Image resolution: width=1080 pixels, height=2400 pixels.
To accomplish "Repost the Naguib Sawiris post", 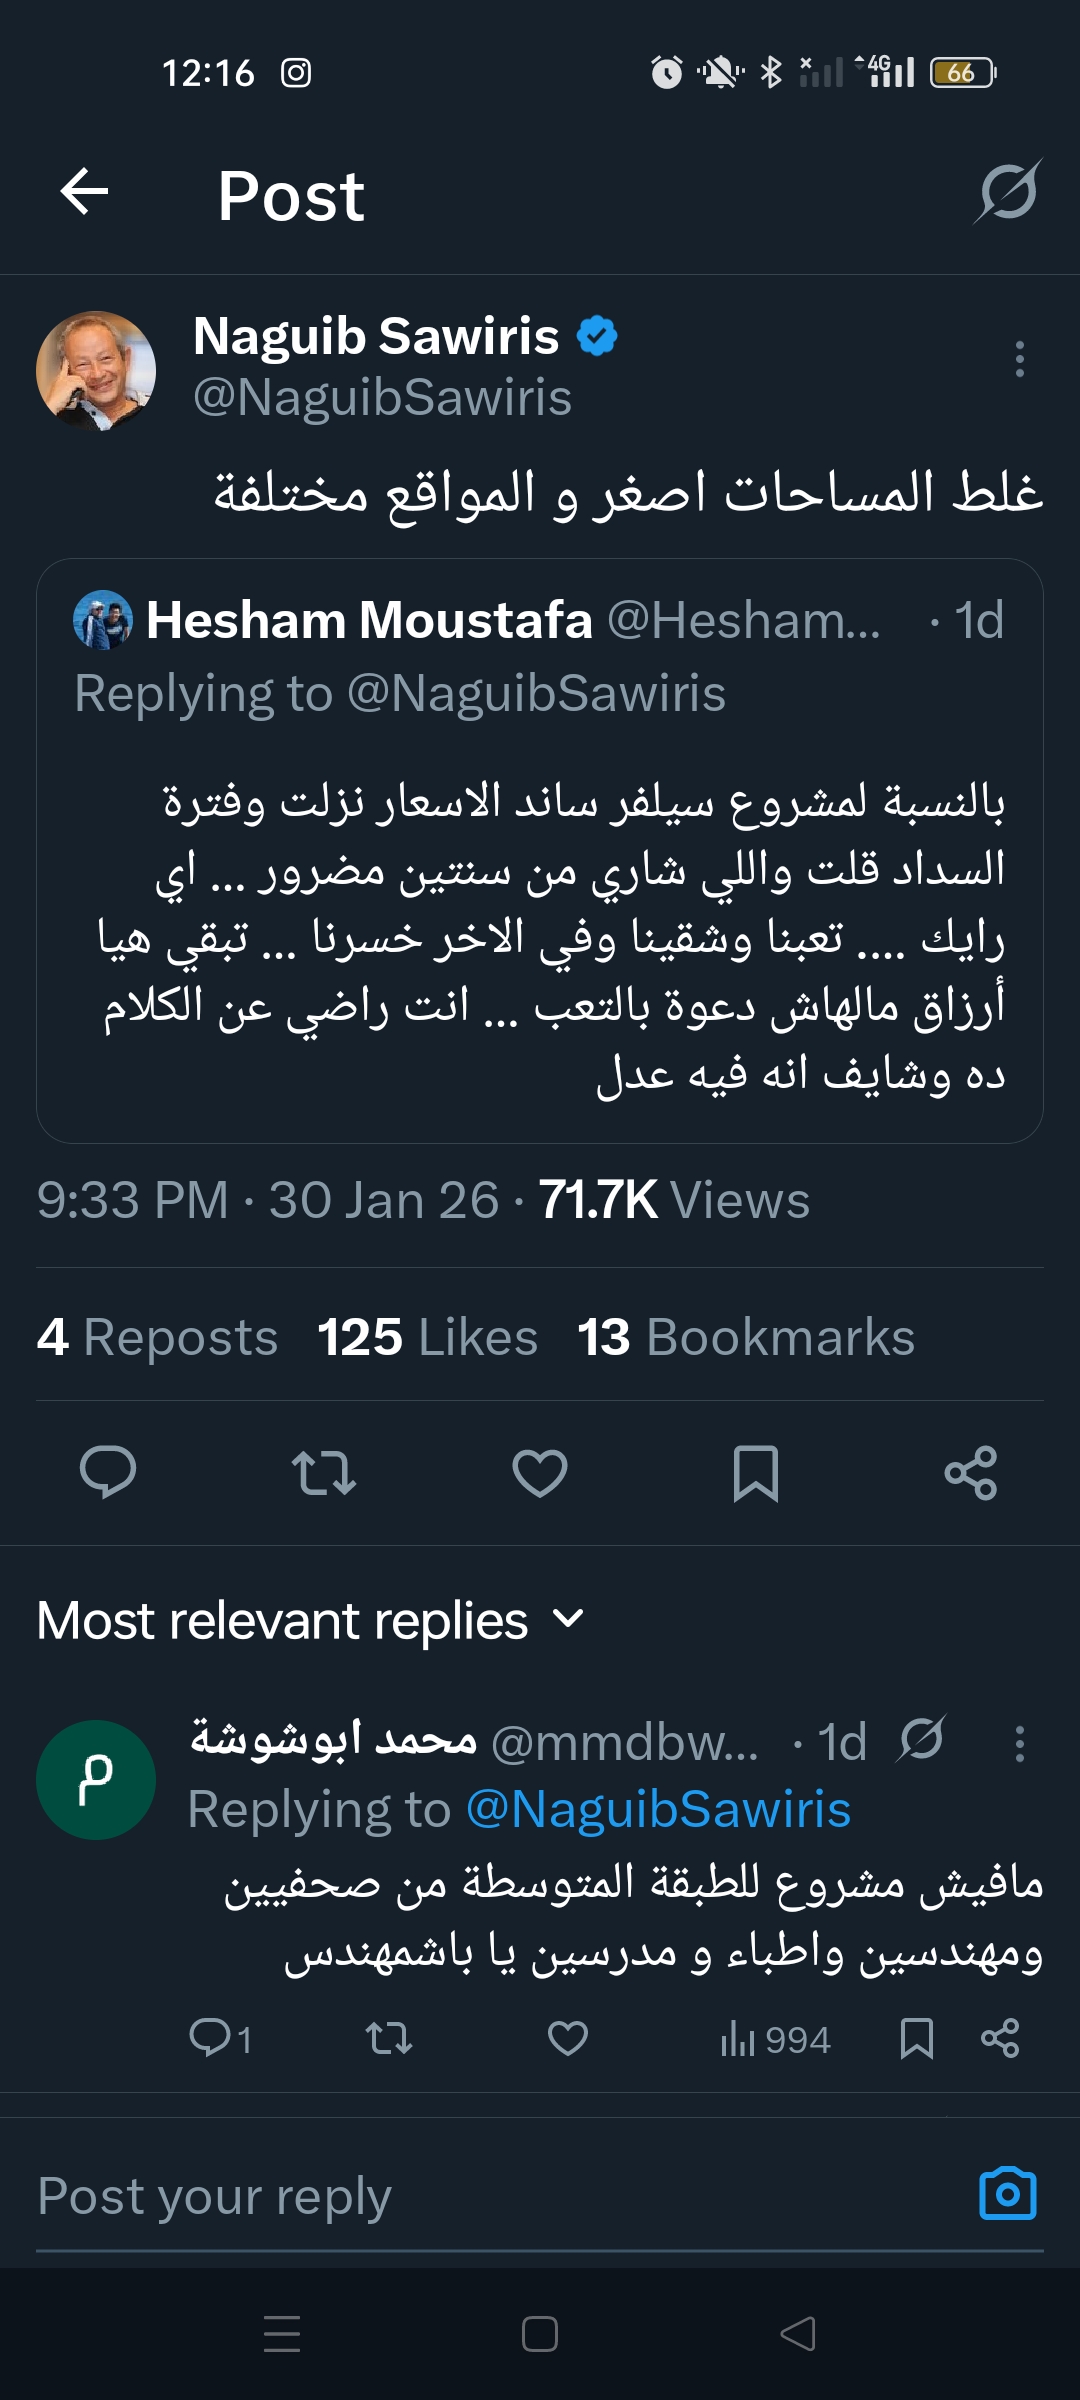I will [x=324, y=1472].
